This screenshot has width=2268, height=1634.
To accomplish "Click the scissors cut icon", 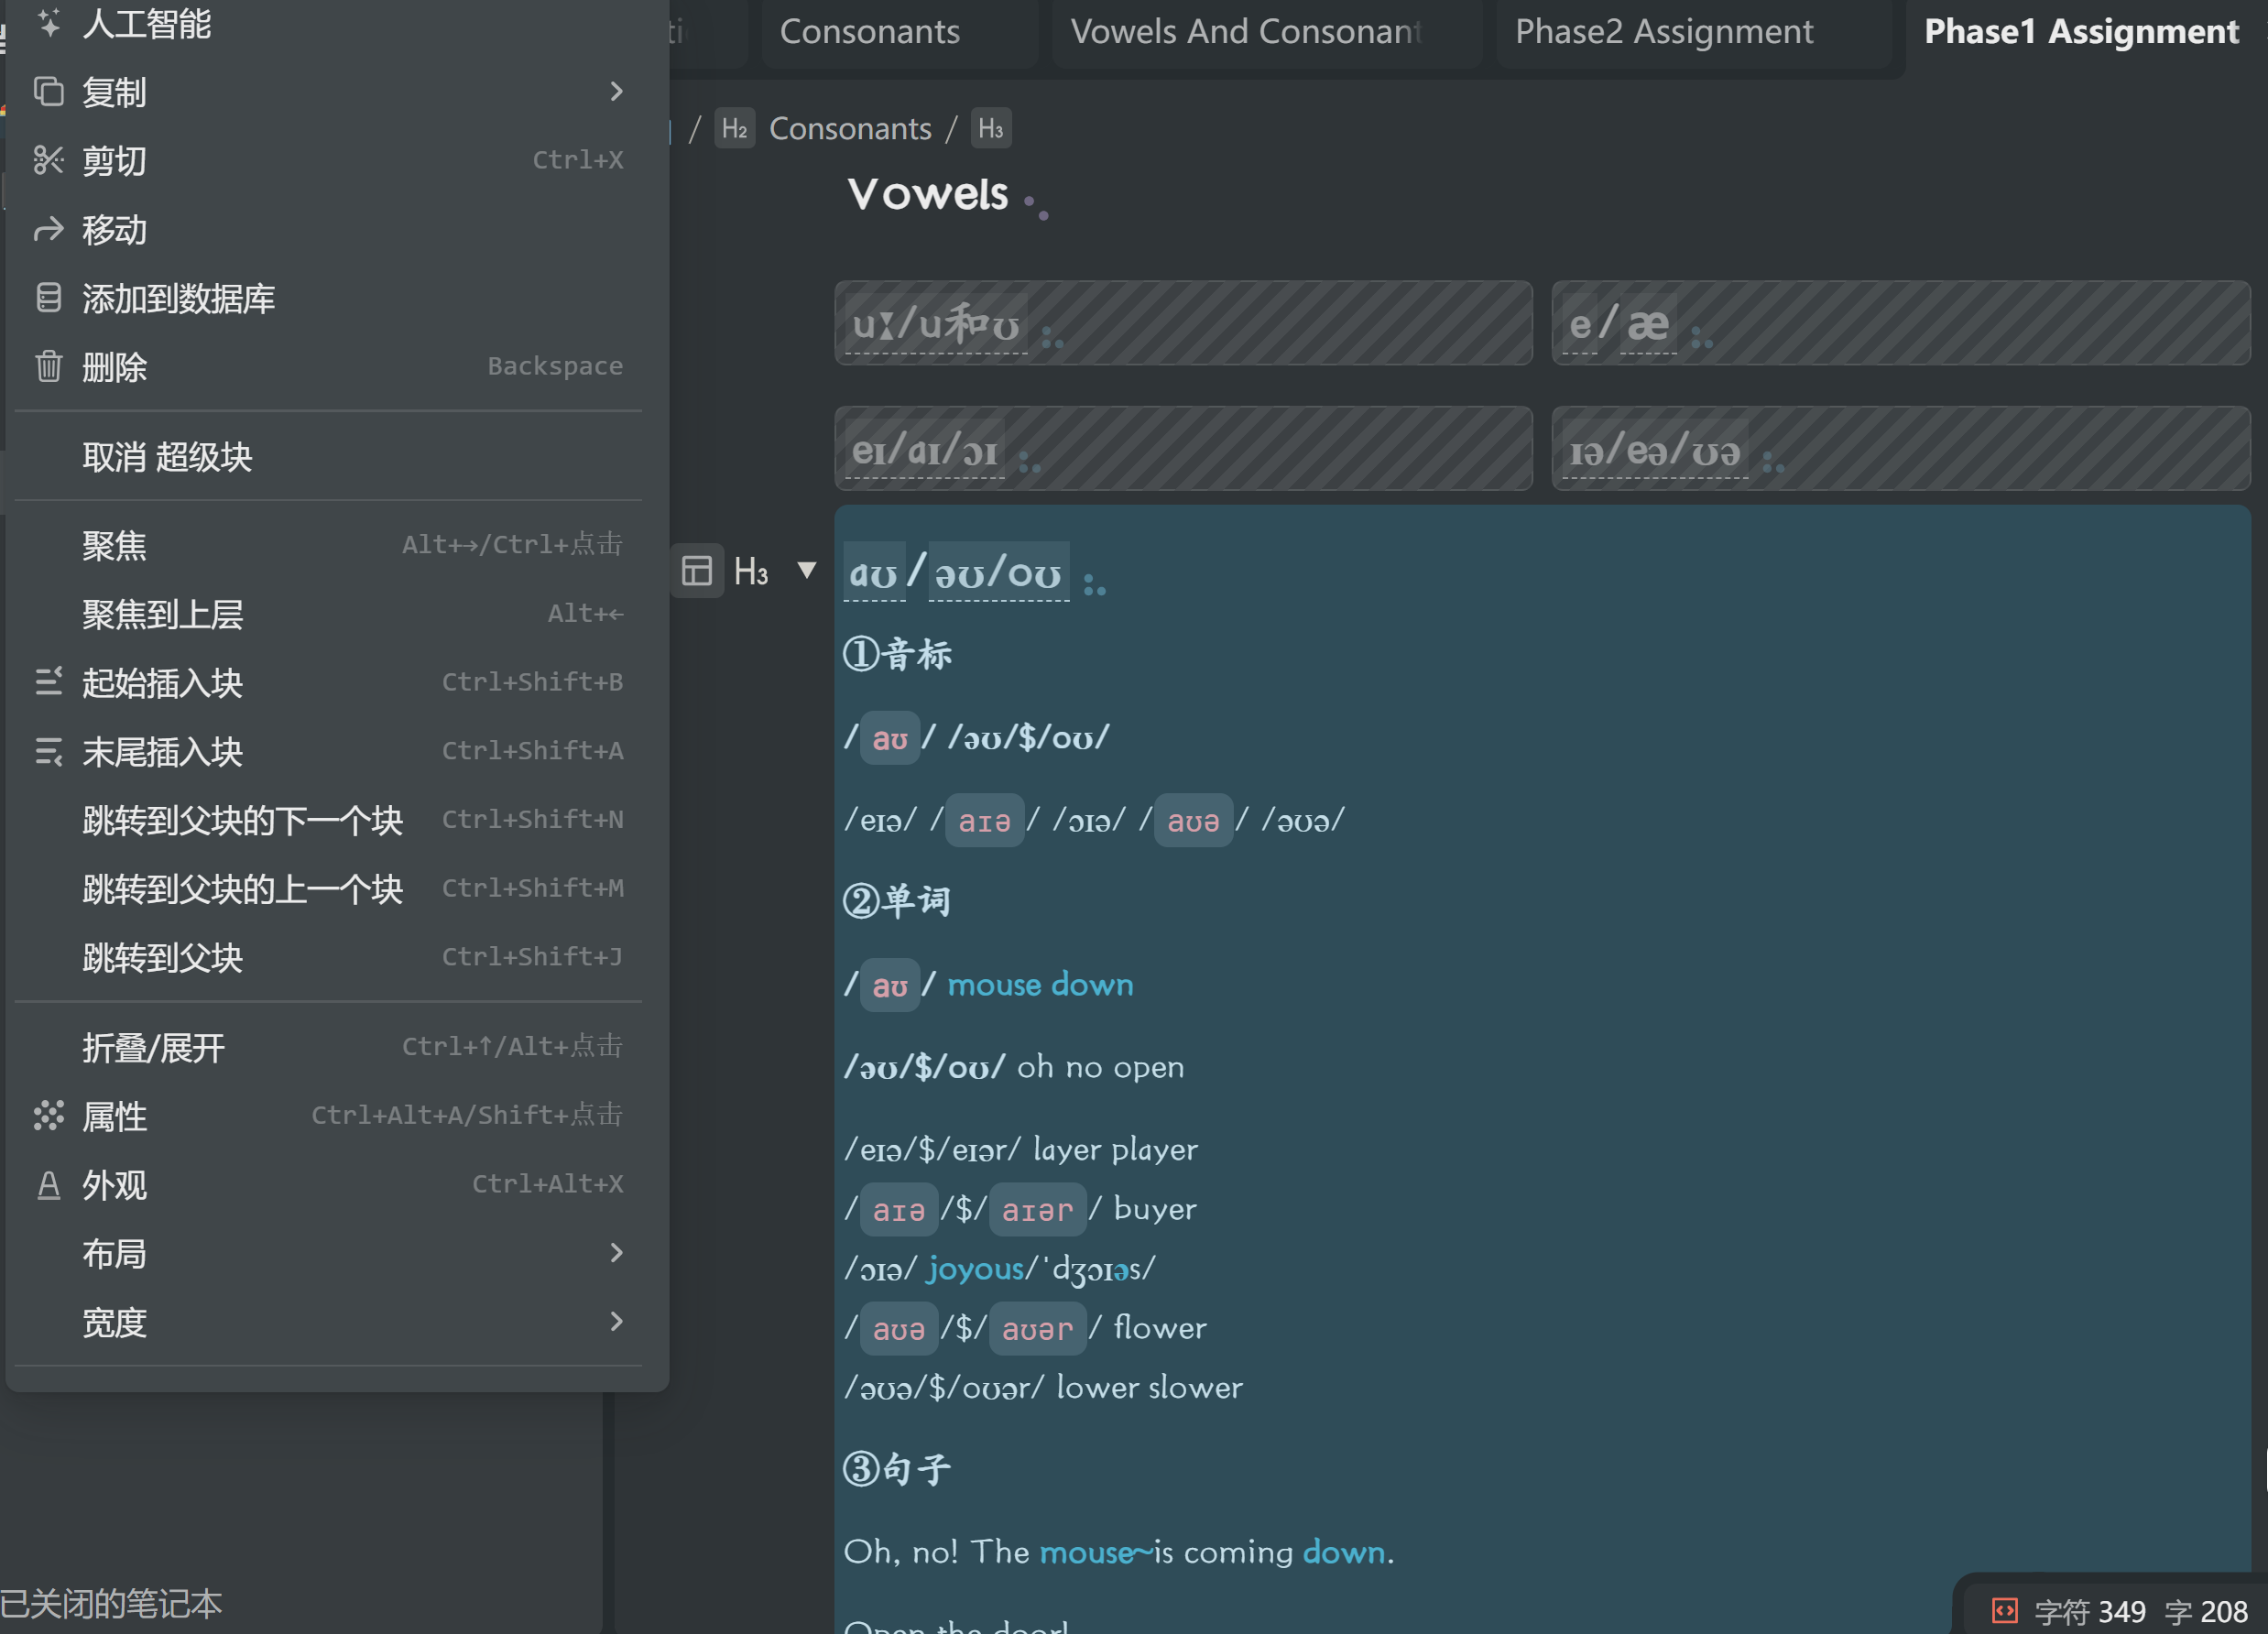I will 48,160.
